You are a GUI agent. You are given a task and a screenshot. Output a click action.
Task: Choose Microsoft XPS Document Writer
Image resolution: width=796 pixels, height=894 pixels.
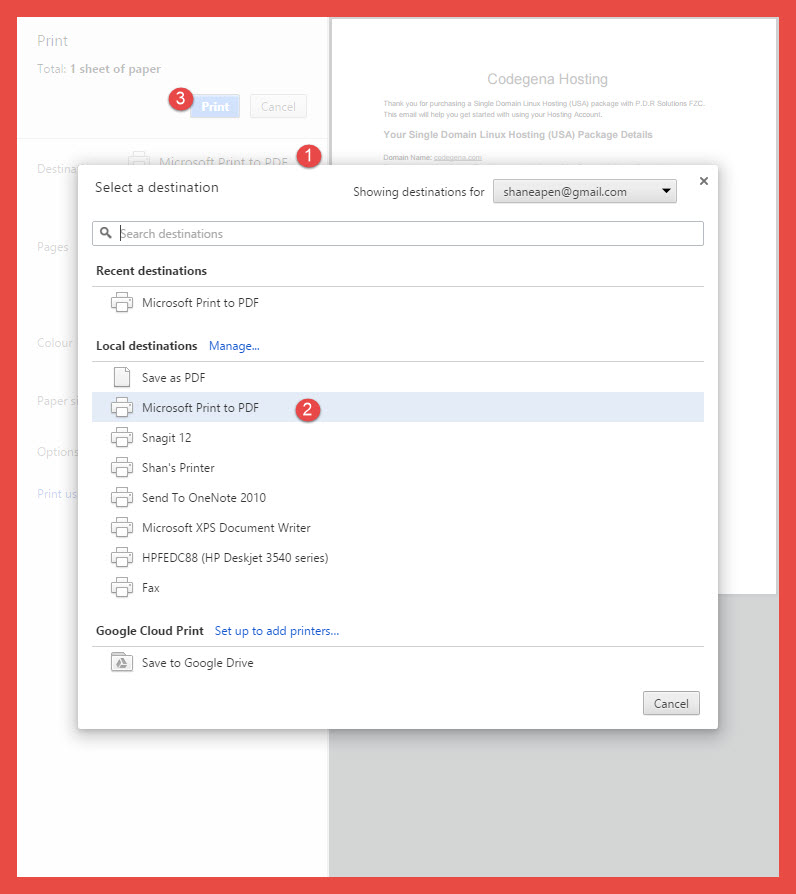[x=397, y=527]
